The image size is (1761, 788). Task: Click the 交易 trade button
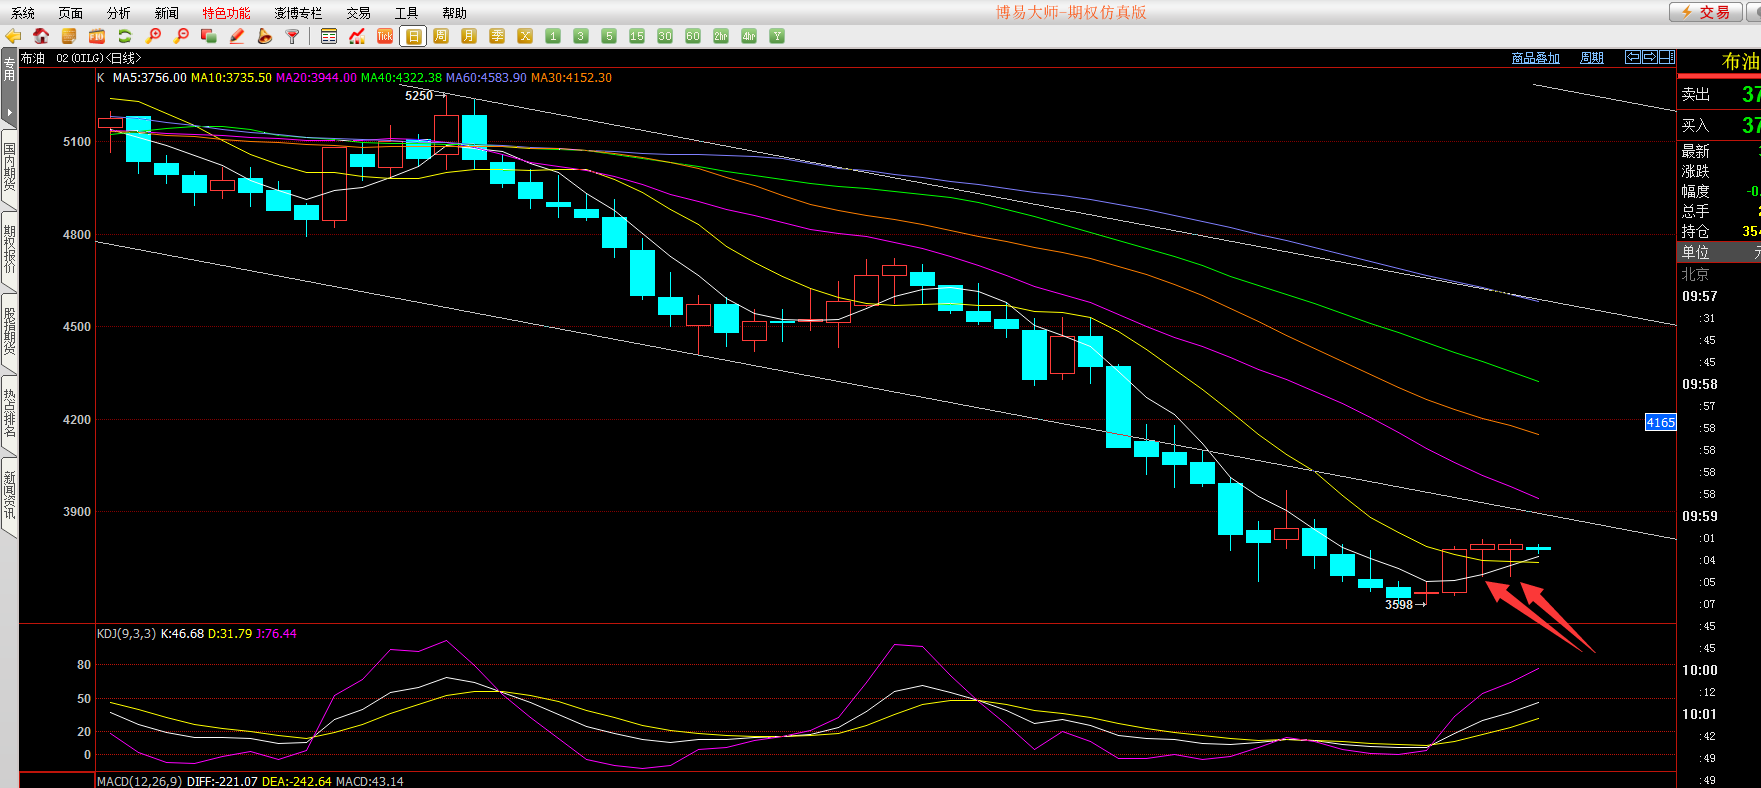tap(1705, 12)
